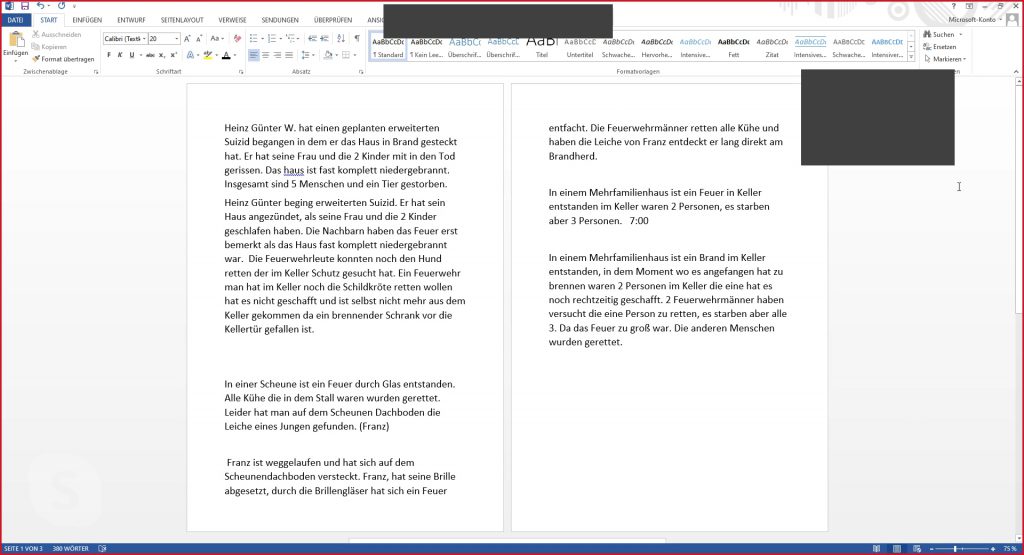Open the Markieren select dropdown
The height and width of the screenshot is (555, 1024).
pyautogui.click(x=945, y=59)
